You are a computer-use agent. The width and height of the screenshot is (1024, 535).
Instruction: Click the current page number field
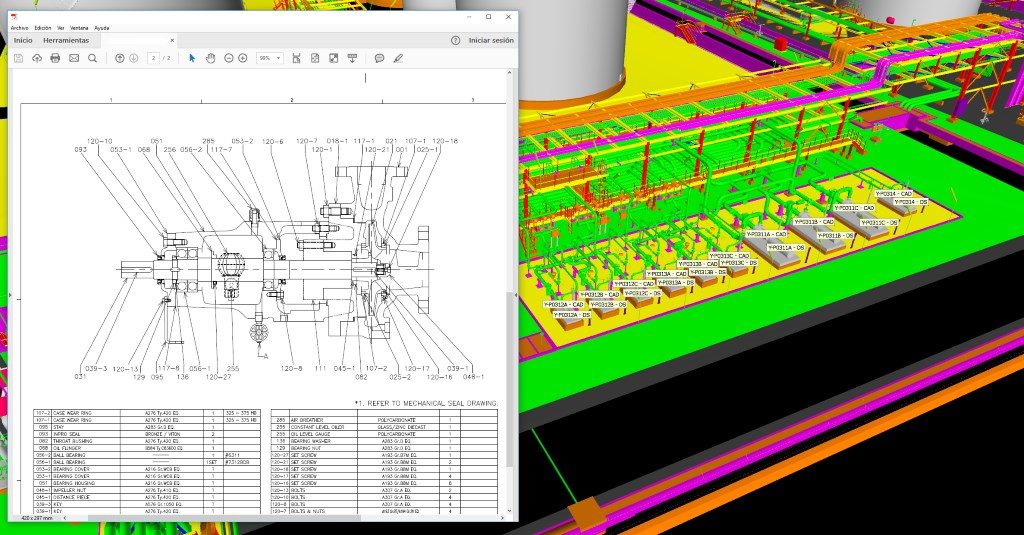pyautogui.click(x=152, y=58)
